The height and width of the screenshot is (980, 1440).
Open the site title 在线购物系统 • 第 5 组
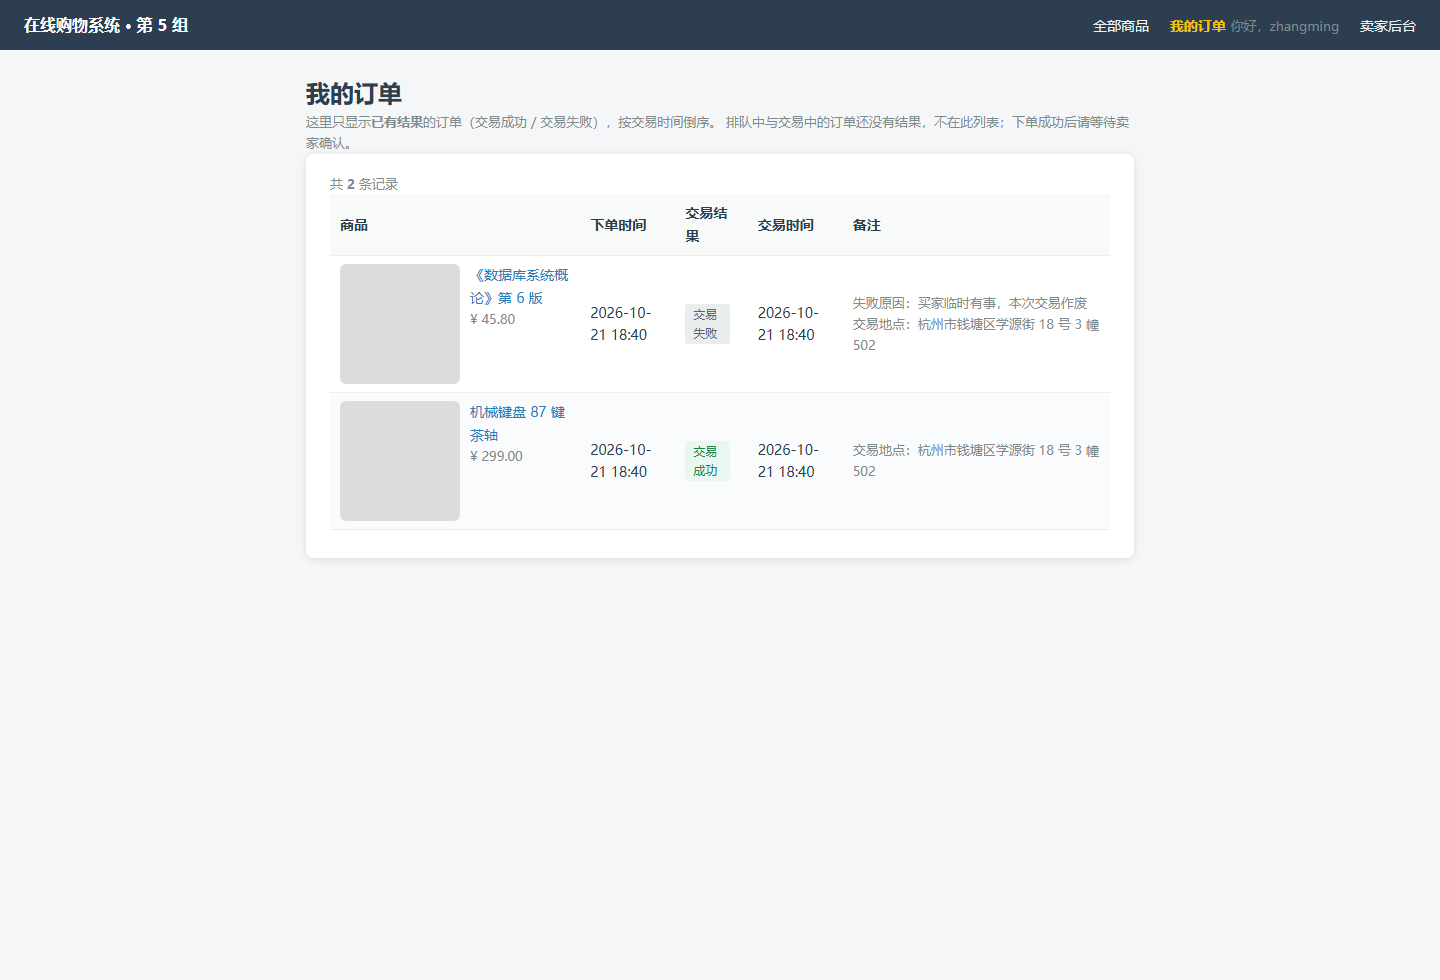tap(106, 25)
